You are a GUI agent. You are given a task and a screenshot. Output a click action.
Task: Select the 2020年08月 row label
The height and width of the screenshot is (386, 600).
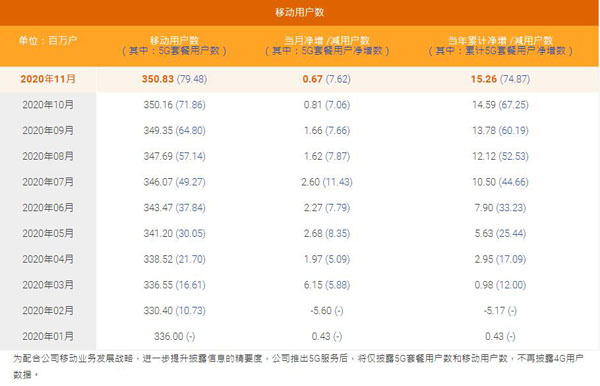pyautogui.click(x=48, y=156)
